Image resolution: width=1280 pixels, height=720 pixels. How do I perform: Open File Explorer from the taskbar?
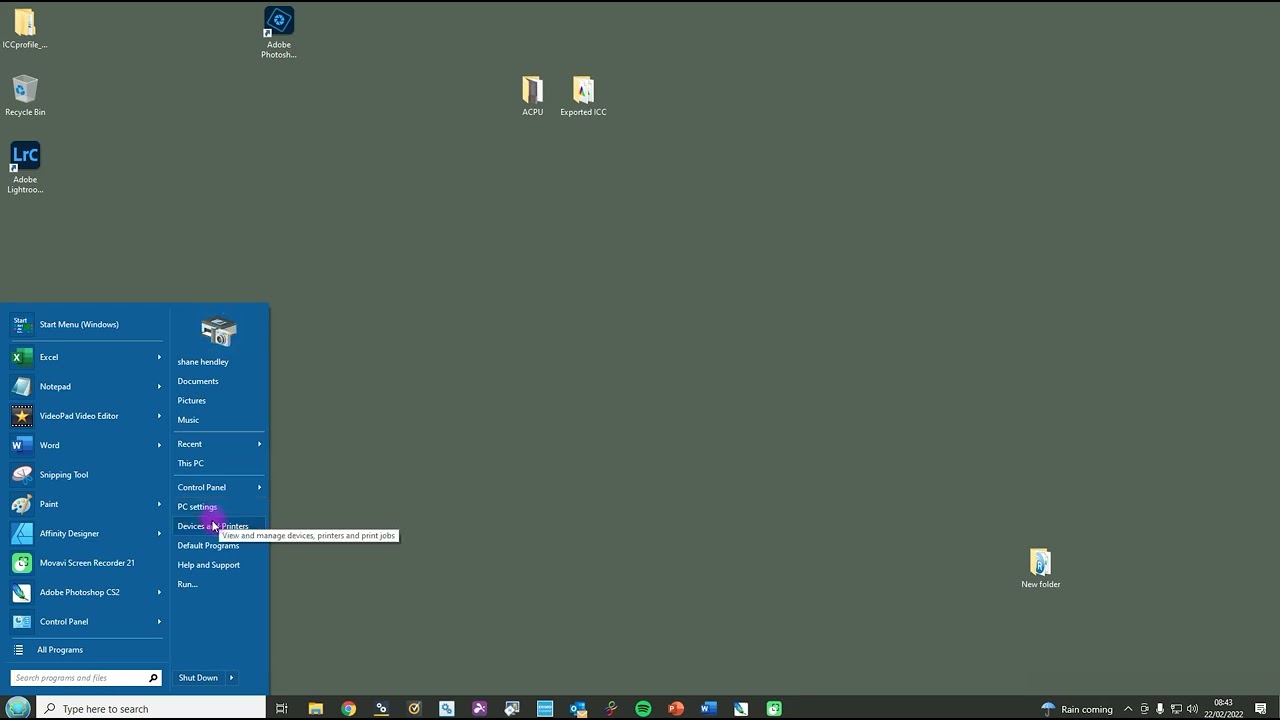pyautogui.click(x=315, y=709)
